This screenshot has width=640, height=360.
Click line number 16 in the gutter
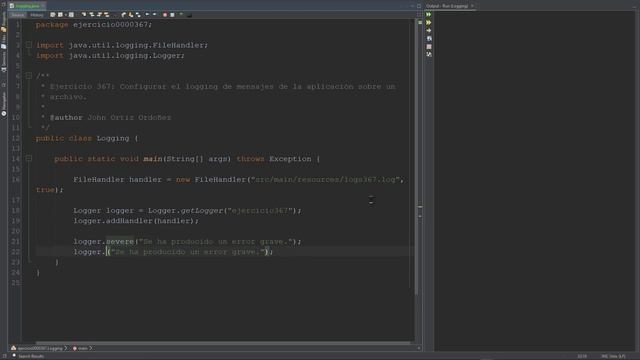[16, 180]
